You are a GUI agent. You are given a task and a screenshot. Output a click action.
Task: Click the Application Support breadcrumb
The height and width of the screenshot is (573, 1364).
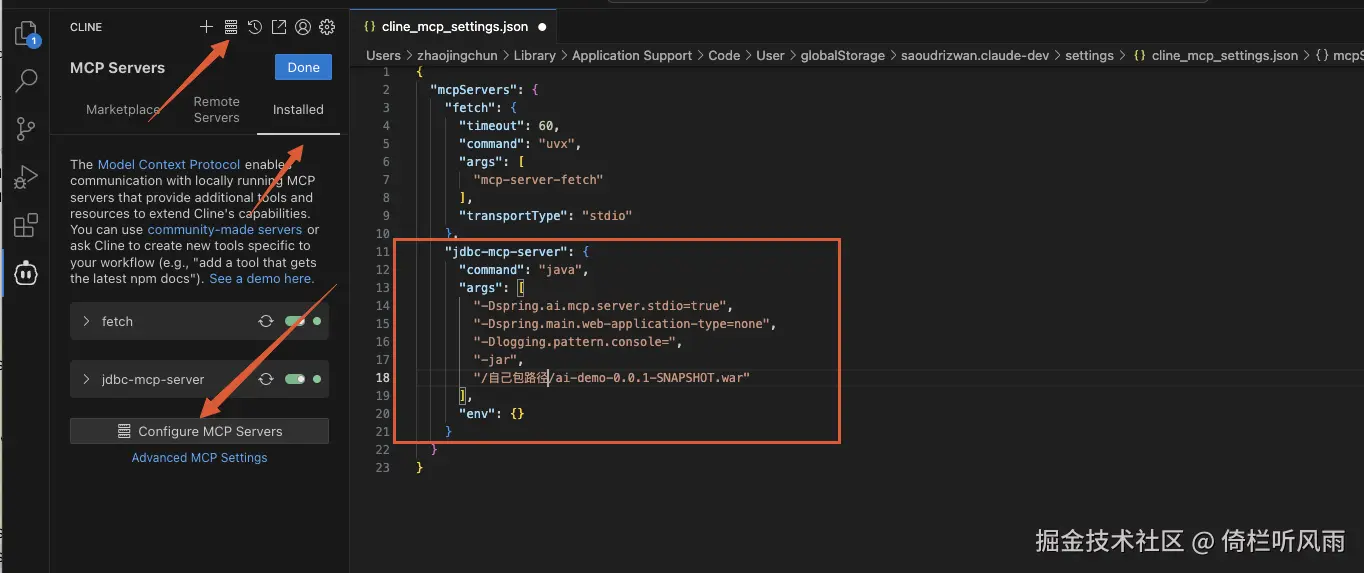click(632, 55)
